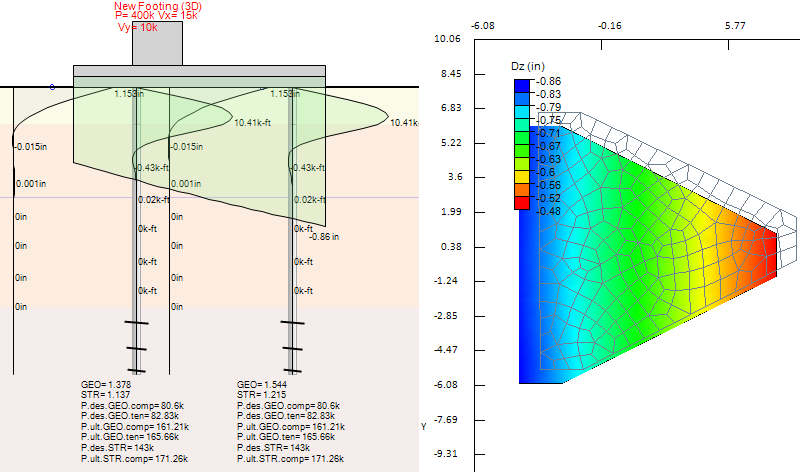Click the '1.99' Y-axis tick label
800x472 pixels.
click(x=451, y=212)
